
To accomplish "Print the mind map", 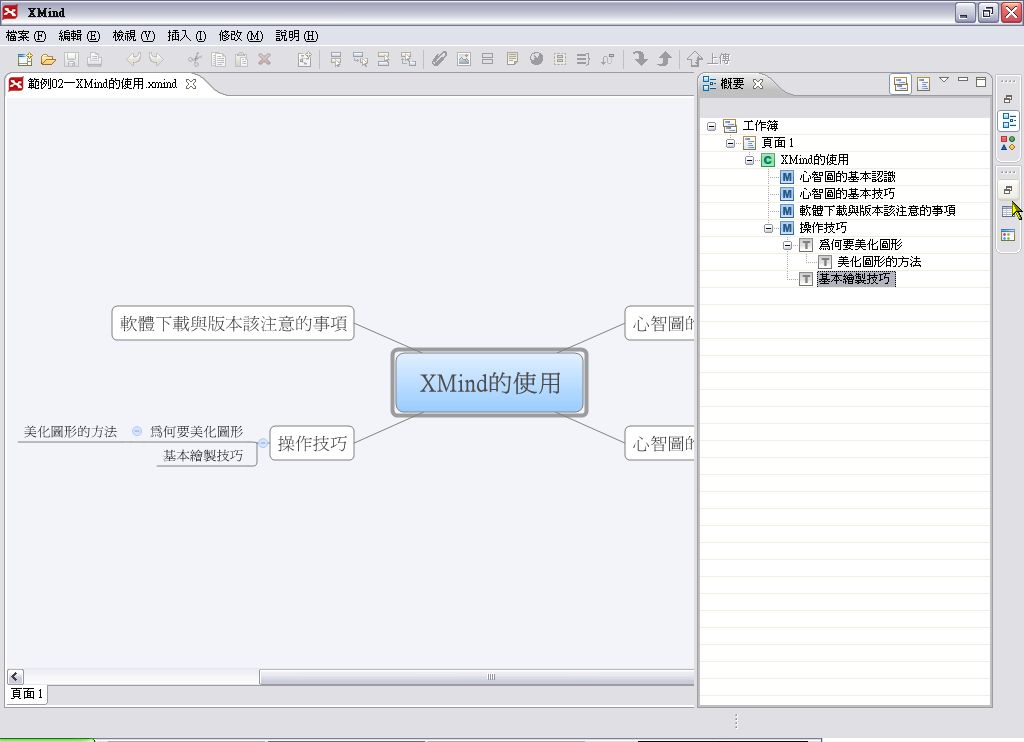I will point(95,59).
